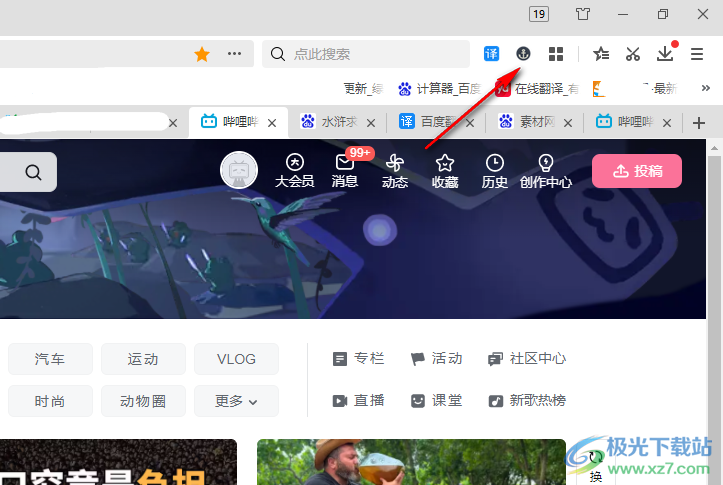Open 历史 history icon
The image size is (723, 485).
[495, 171]
